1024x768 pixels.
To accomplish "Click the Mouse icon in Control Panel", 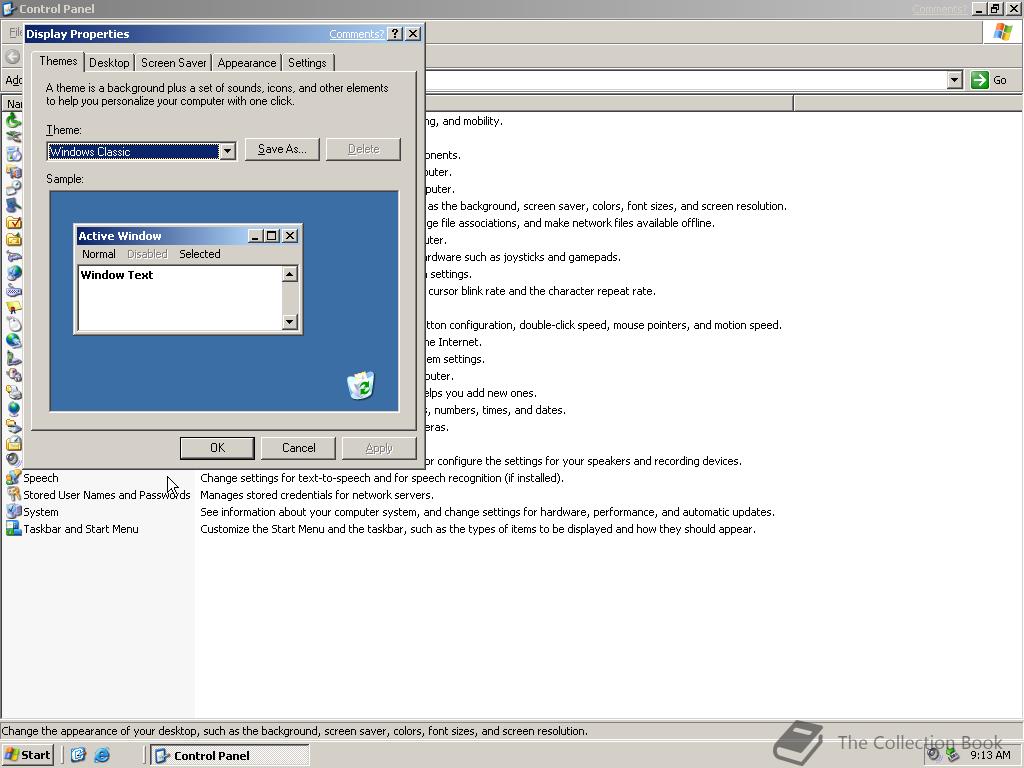I will [13, 325].
